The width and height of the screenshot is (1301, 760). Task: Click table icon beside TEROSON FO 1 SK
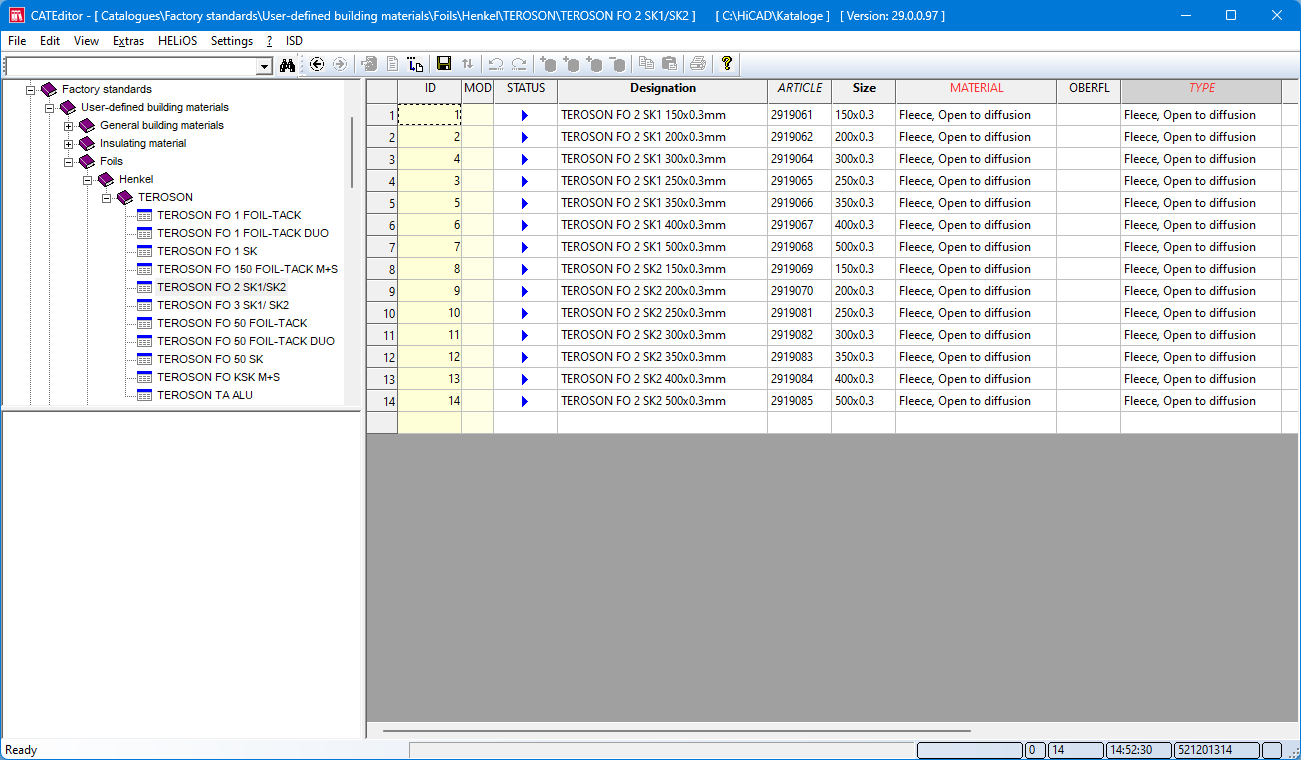pyautogui.click(x=144, y=252)
